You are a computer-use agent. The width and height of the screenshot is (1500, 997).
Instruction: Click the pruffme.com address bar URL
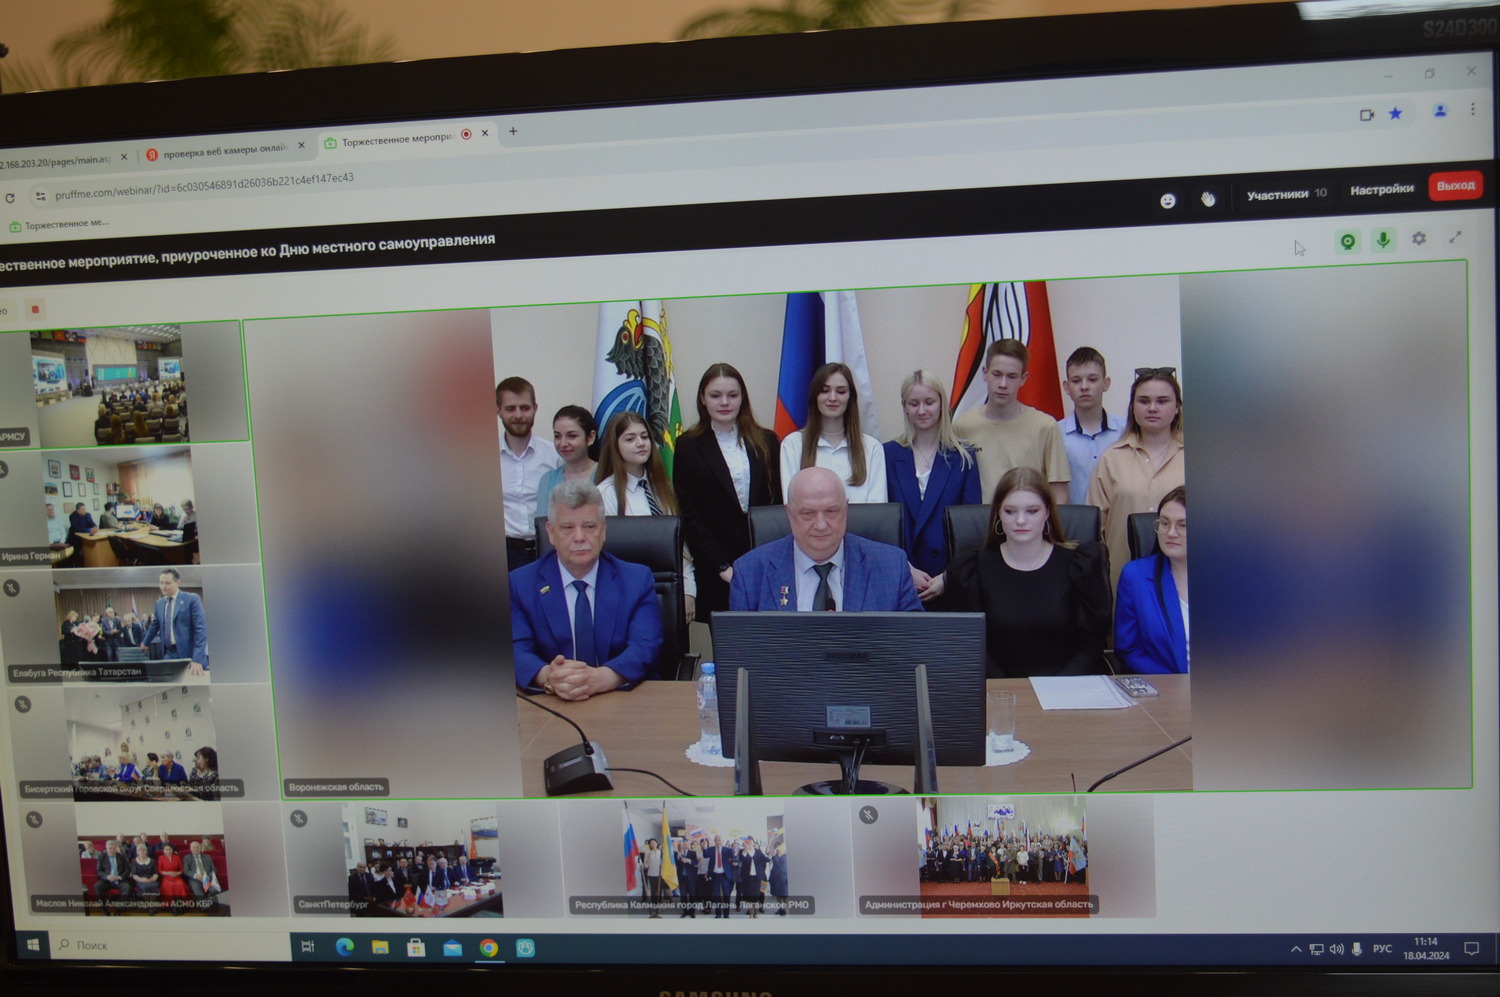pyautogui.click(x=204, y=186)
